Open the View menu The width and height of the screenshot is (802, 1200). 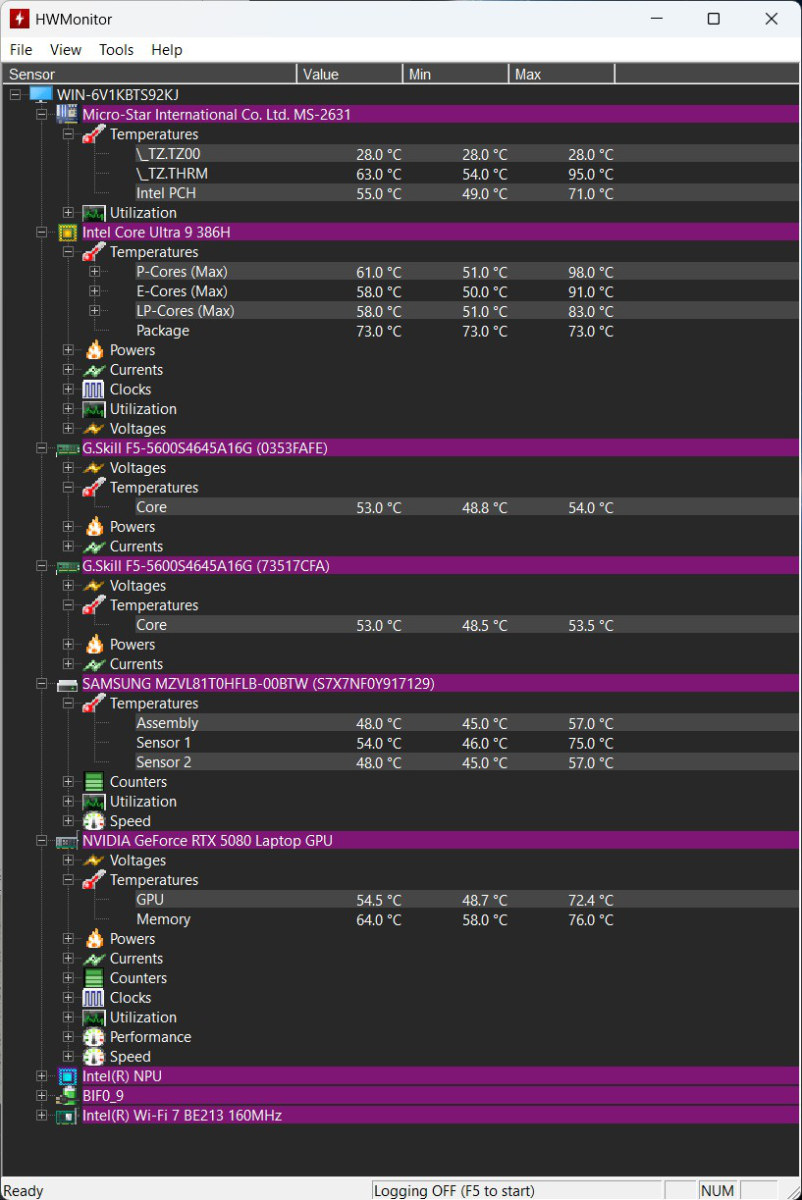(x=66, y=50)
